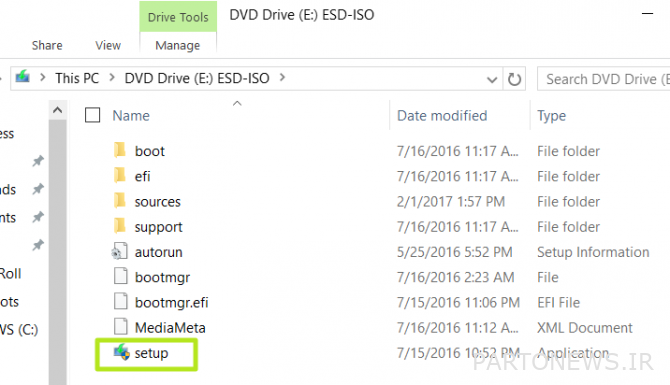The width and height of the screenshot is (670, 385).
Task: Click the XML Document type cell
Action: click(585, 328)
